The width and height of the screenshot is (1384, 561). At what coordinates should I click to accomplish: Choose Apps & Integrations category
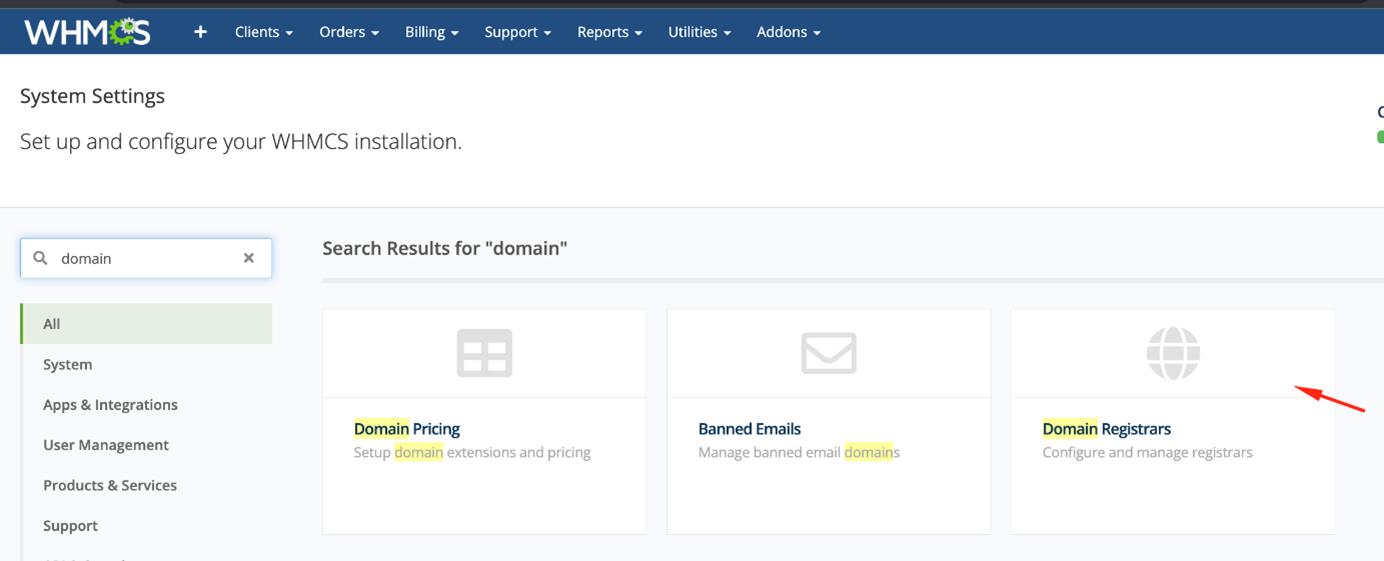(110, 405)
